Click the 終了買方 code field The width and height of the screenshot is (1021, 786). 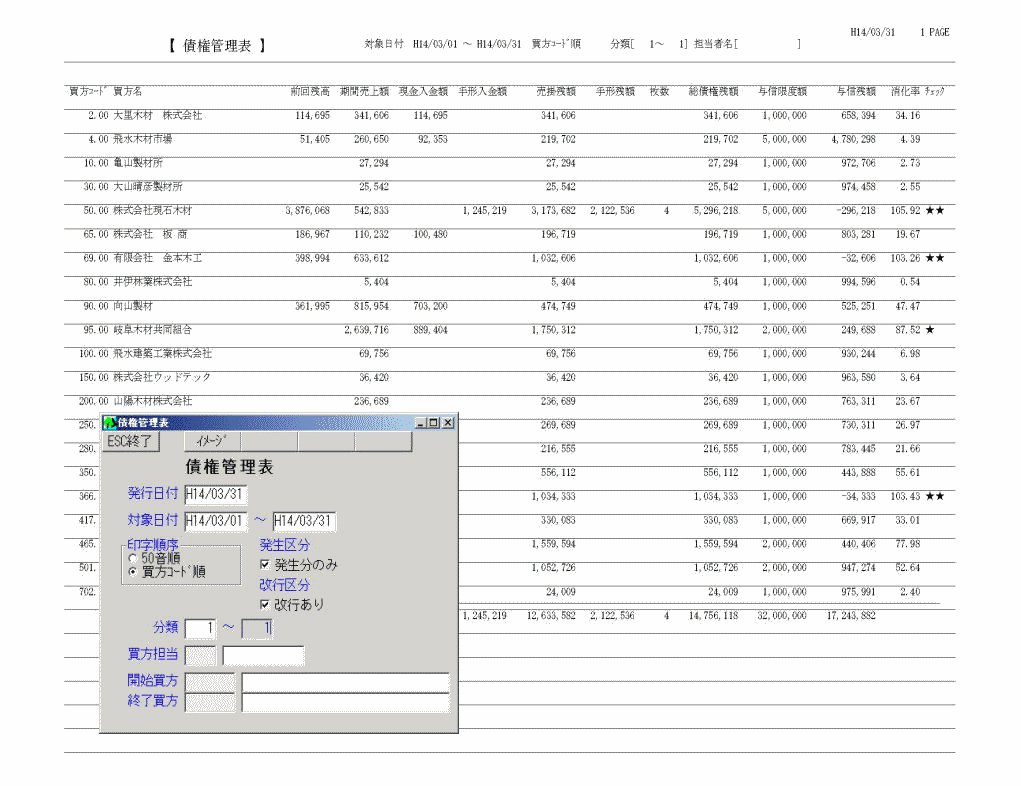[210, 702]
